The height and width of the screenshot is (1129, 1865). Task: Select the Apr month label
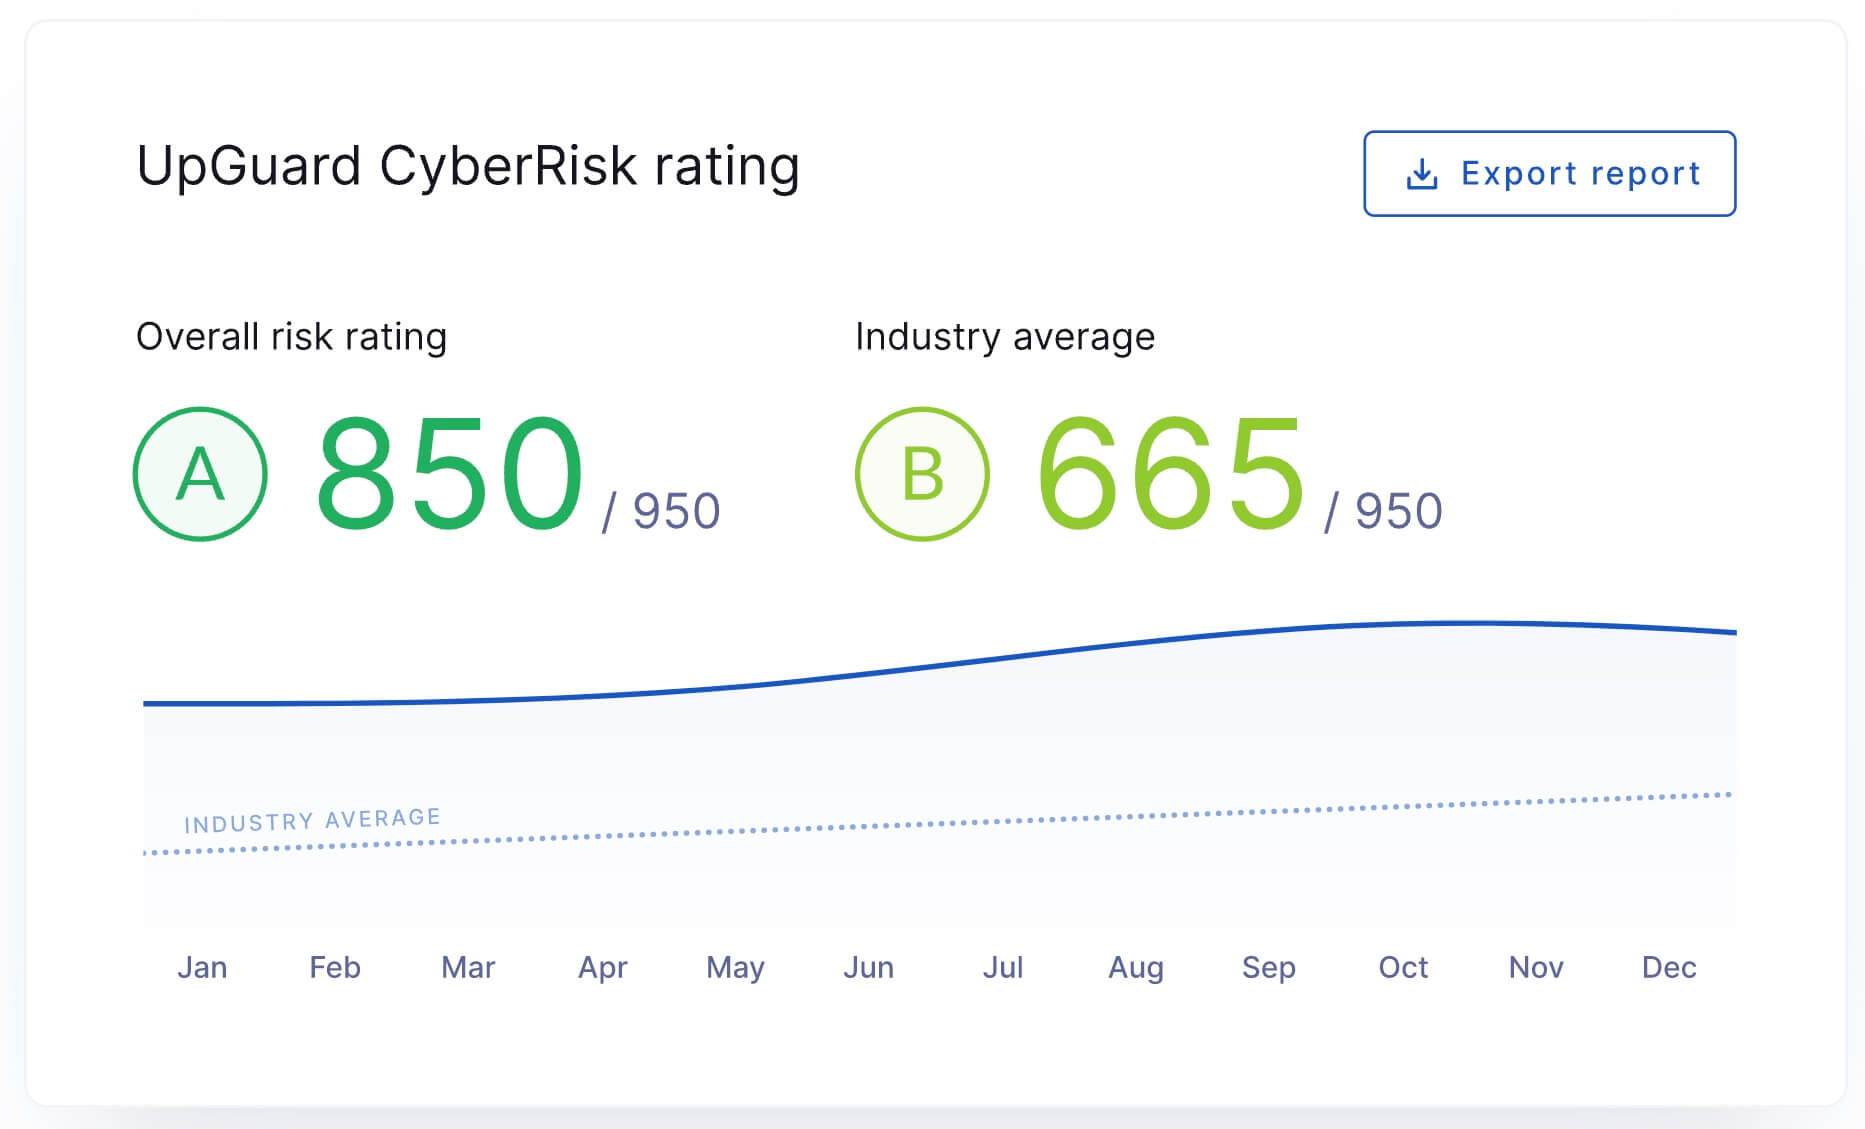click(602, 968)
